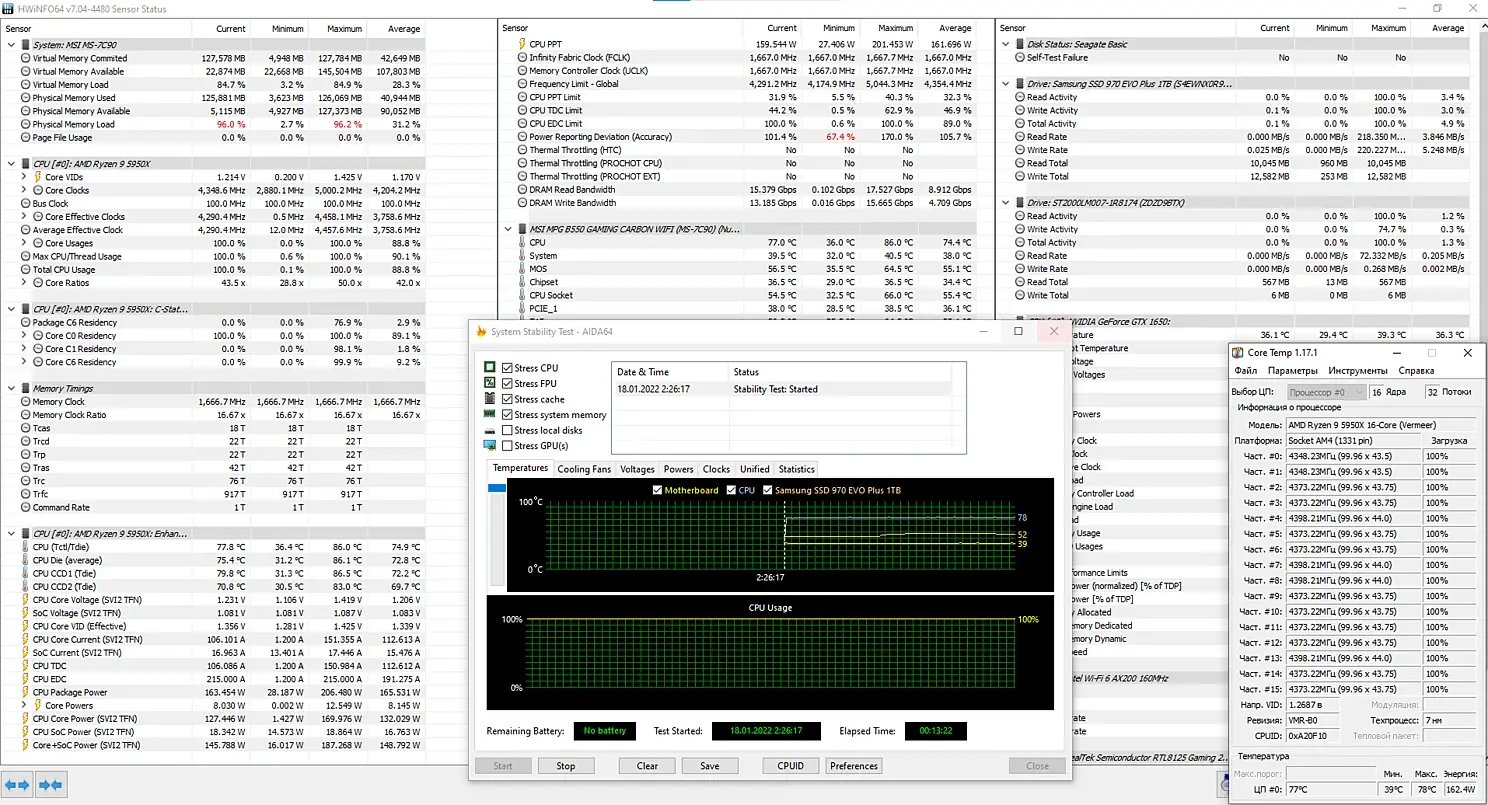Open the Параметры menu in Core Temp
This screenshot has width=1488, height=805.
click(1292, 371)
